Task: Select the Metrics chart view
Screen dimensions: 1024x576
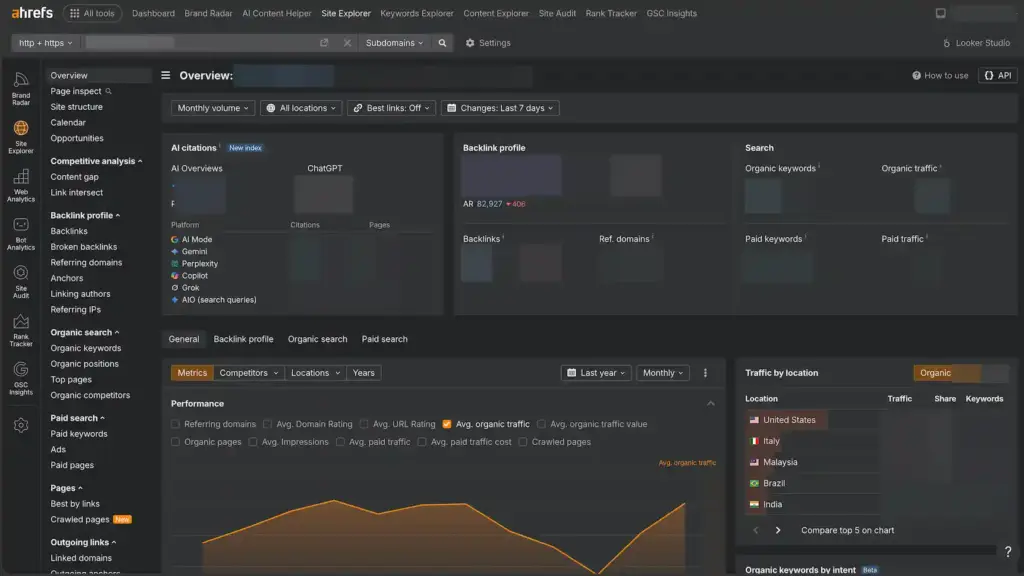Action: tap(192, 373)
